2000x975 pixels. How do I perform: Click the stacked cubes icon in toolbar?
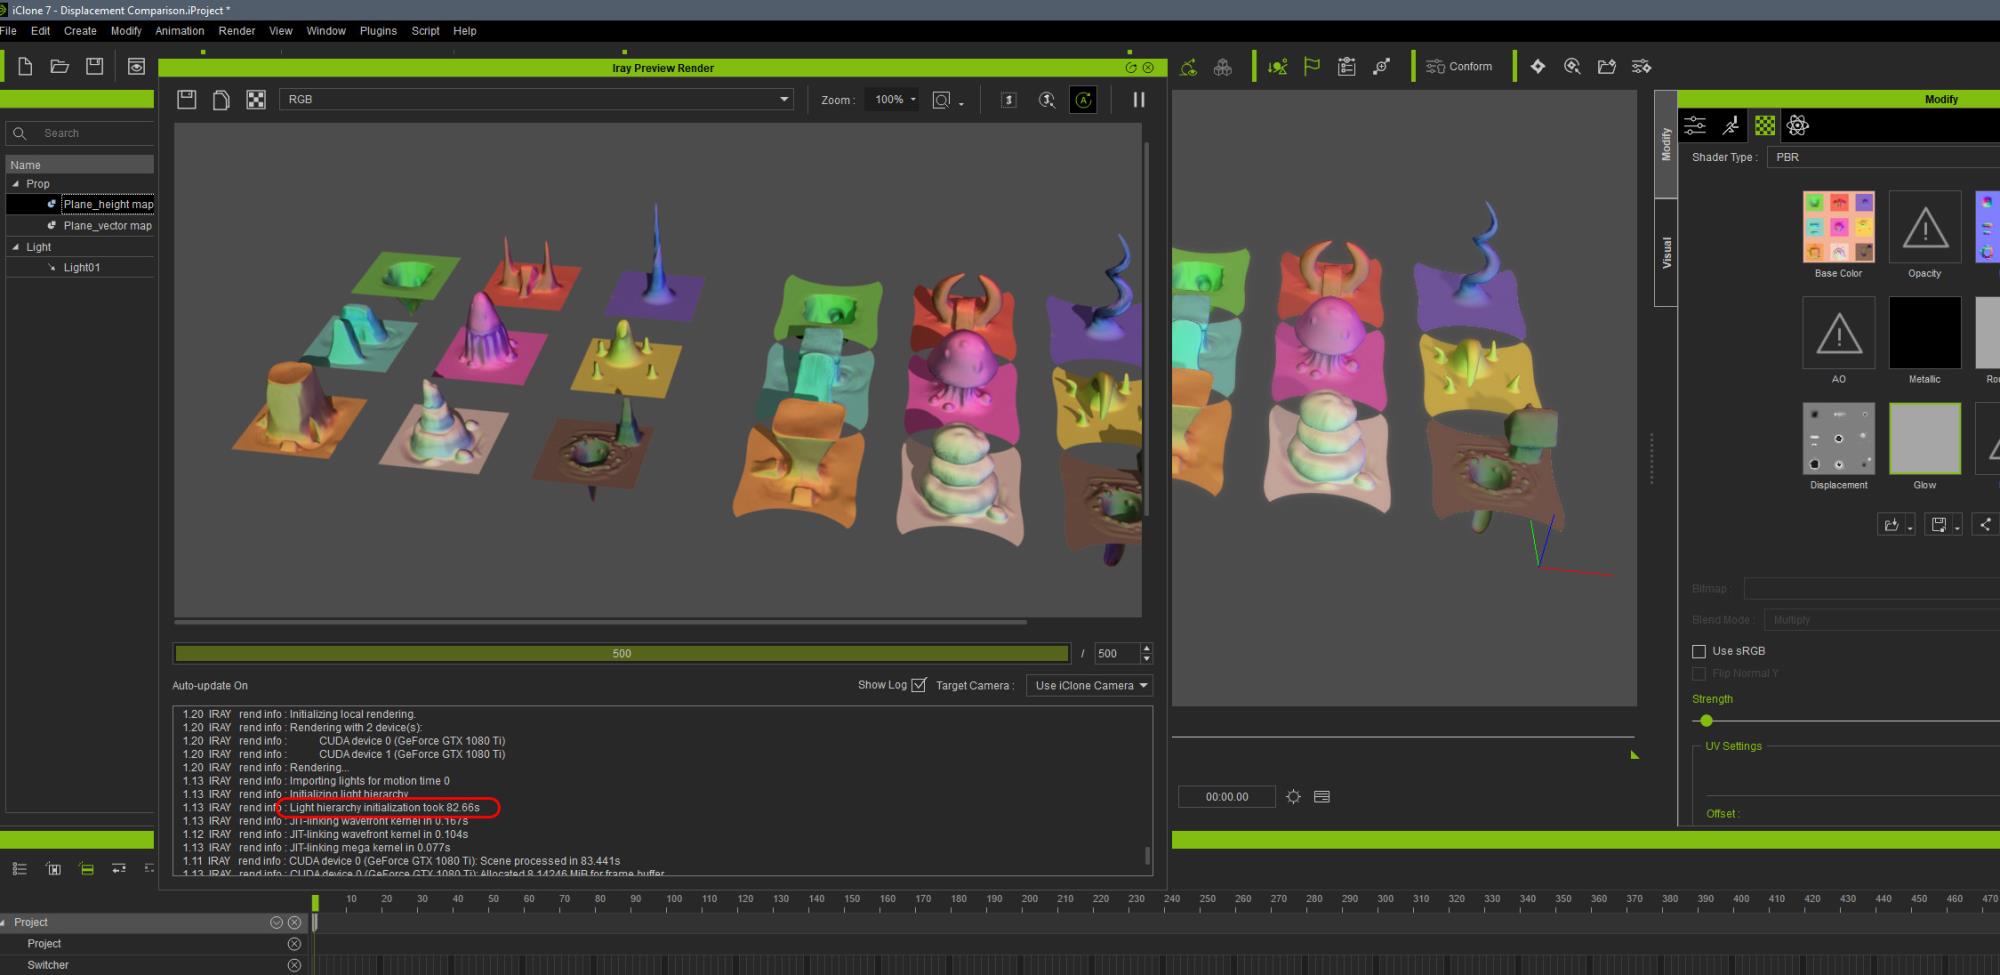pyautogui.click(x=1222, y=67)
